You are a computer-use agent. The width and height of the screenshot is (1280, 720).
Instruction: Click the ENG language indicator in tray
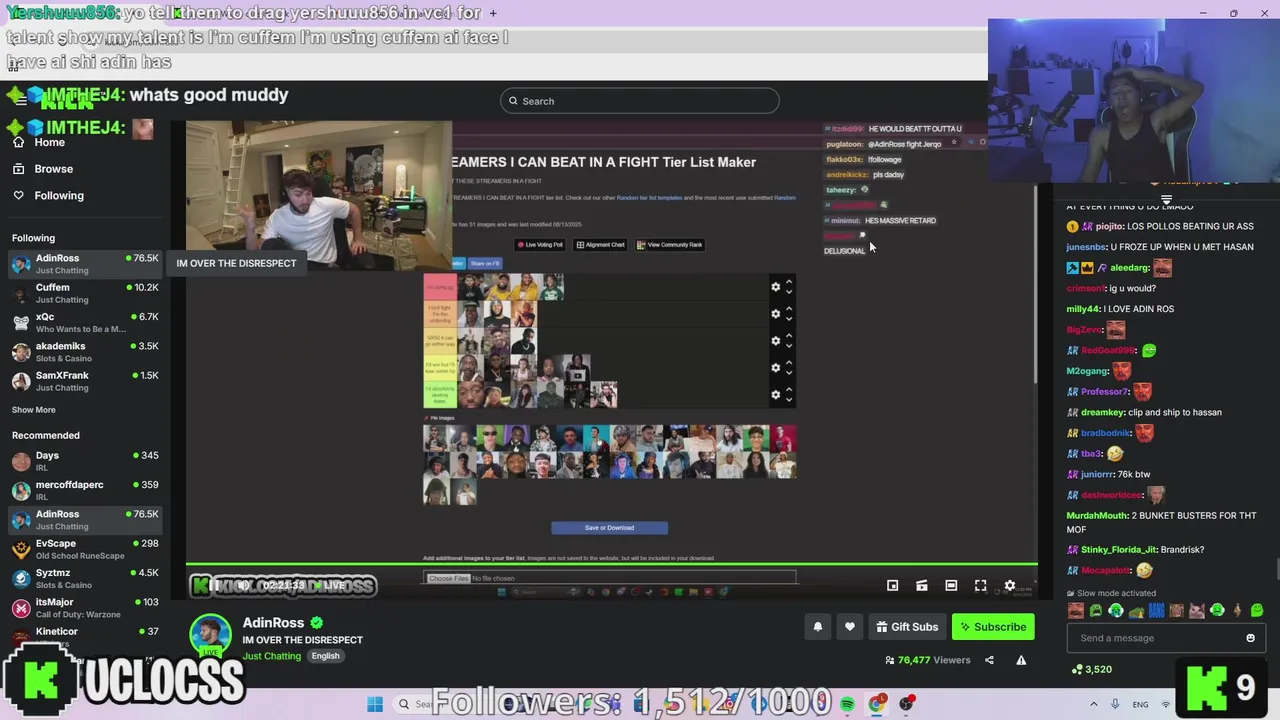1140,705
